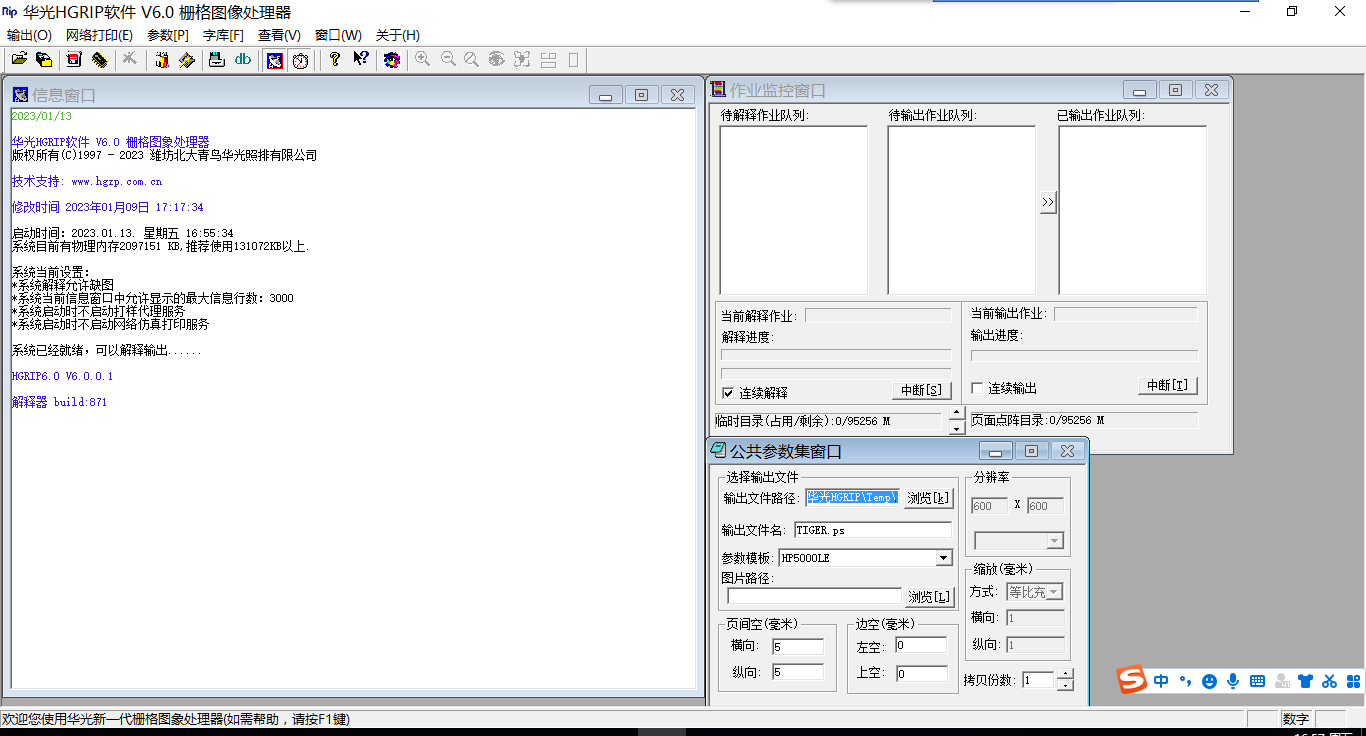Click the 中 language mode icon

(x=1161, y=681)
